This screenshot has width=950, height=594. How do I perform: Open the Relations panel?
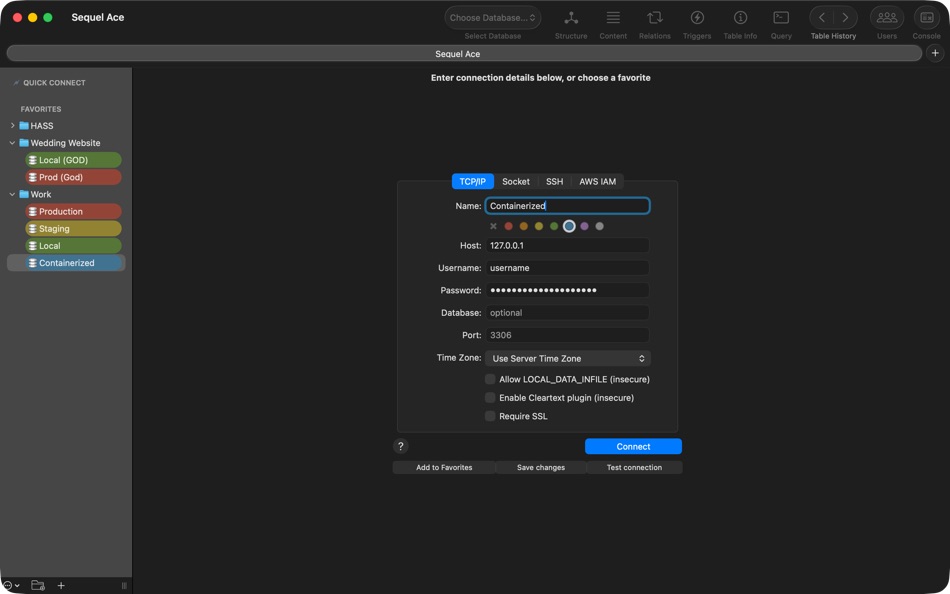click(654, 22)
